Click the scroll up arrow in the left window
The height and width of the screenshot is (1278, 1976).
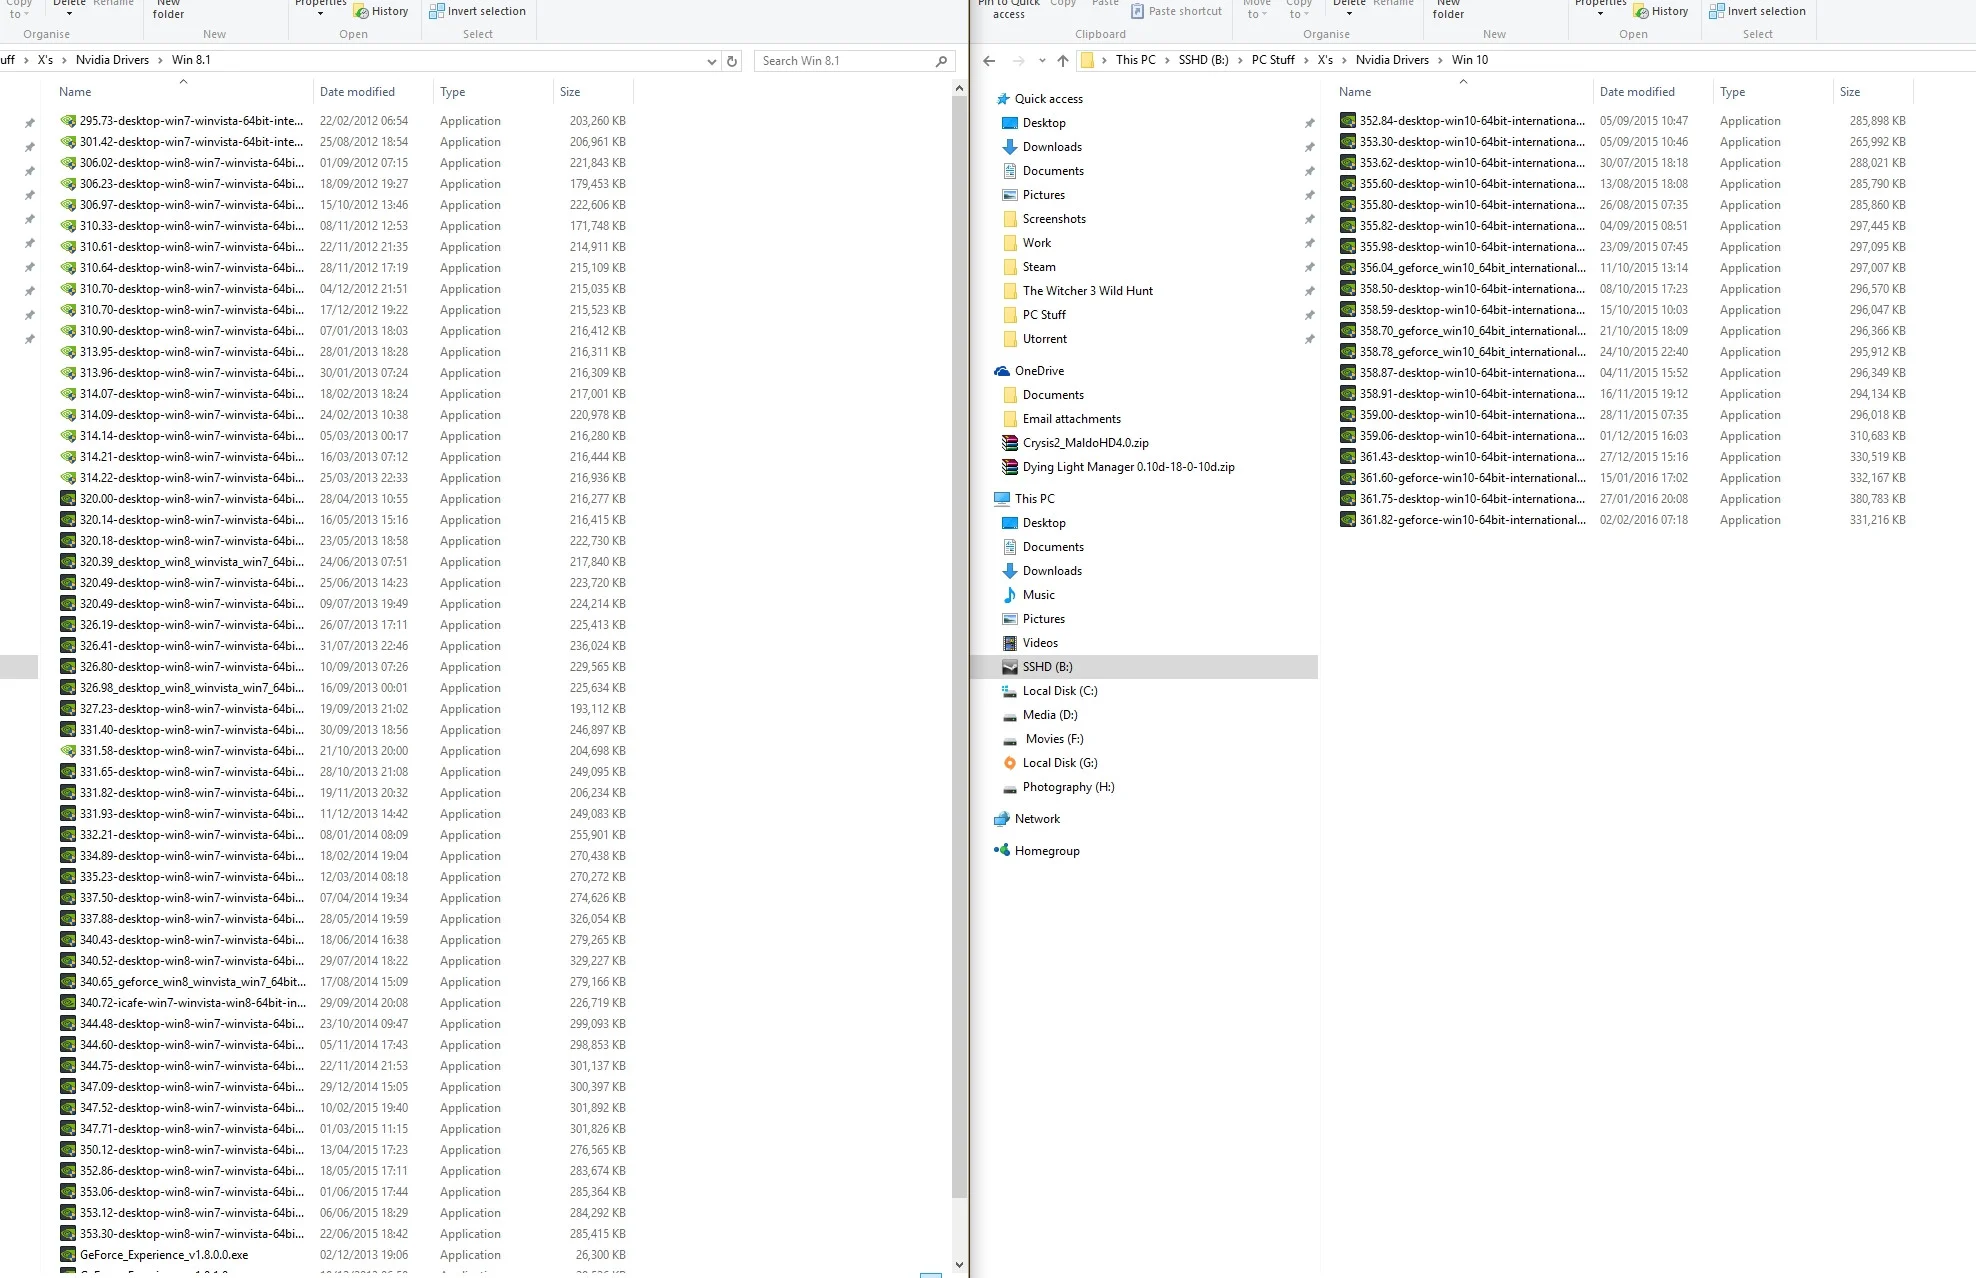pos(959,88)
